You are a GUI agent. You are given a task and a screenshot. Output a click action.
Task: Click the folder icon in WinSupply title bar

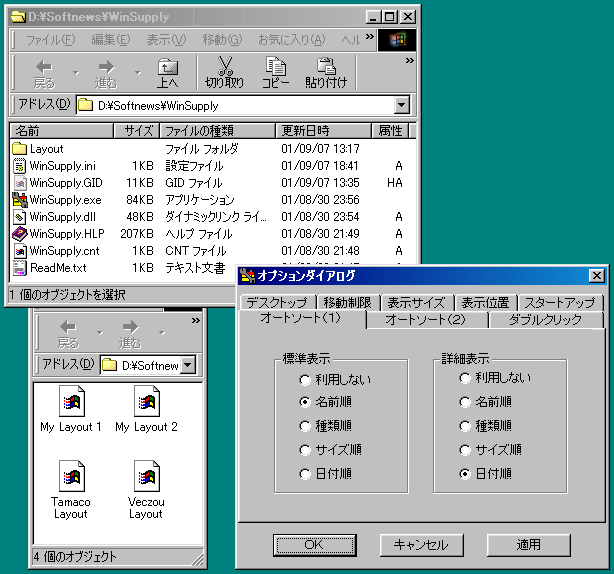(18, 16)
